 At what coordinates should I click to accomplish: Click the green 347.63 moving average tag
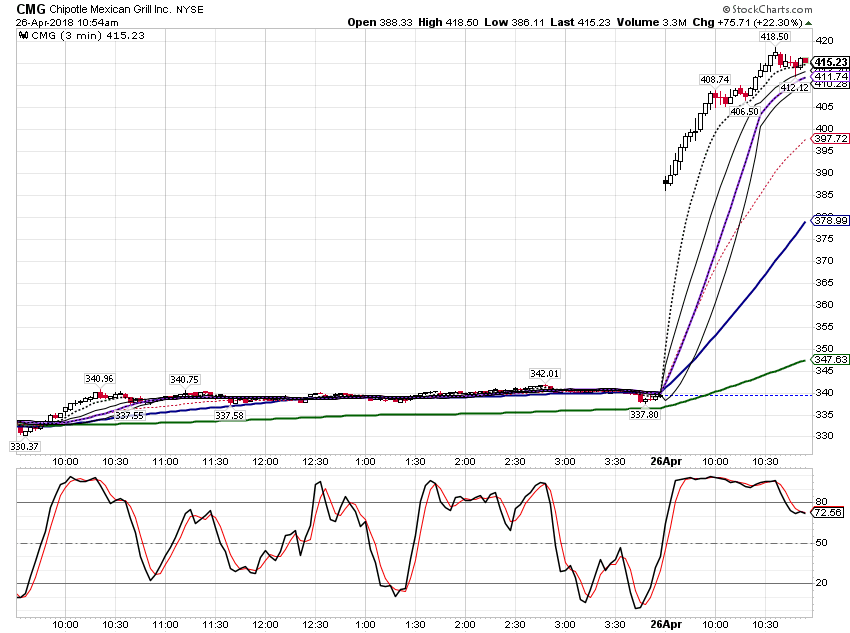click(830, 359)
